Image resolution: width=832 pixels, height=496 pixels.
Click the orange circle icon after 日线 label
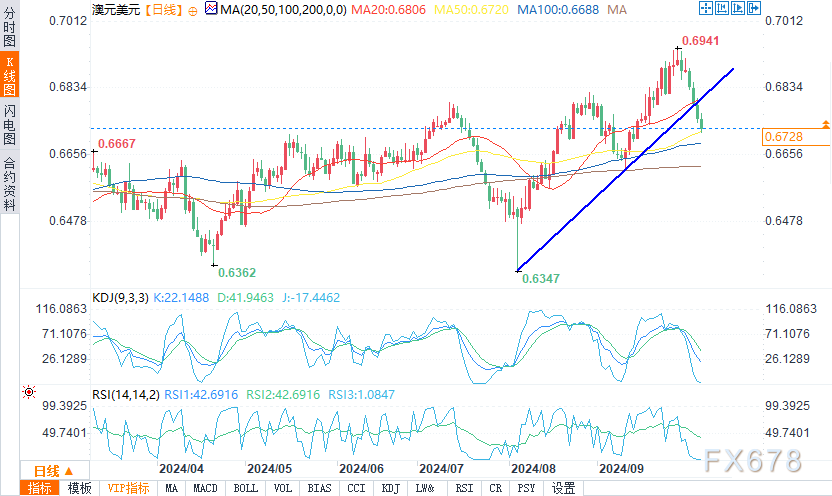click(193, 11)
